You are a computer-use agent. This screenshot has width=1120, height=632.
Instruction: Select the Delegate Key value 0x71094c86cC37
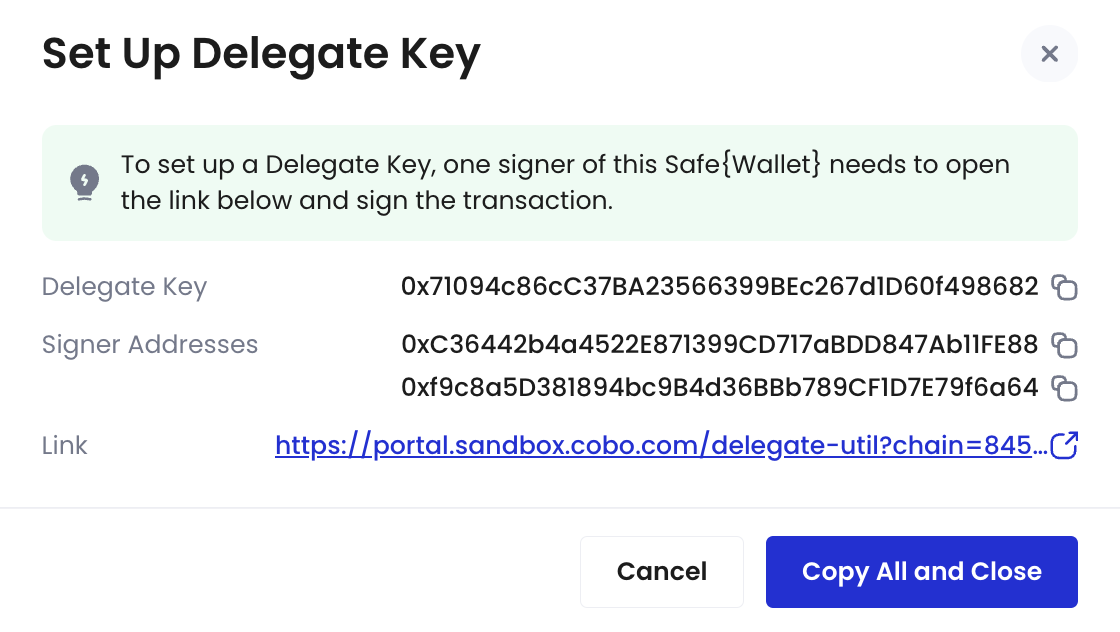[719, 286]
